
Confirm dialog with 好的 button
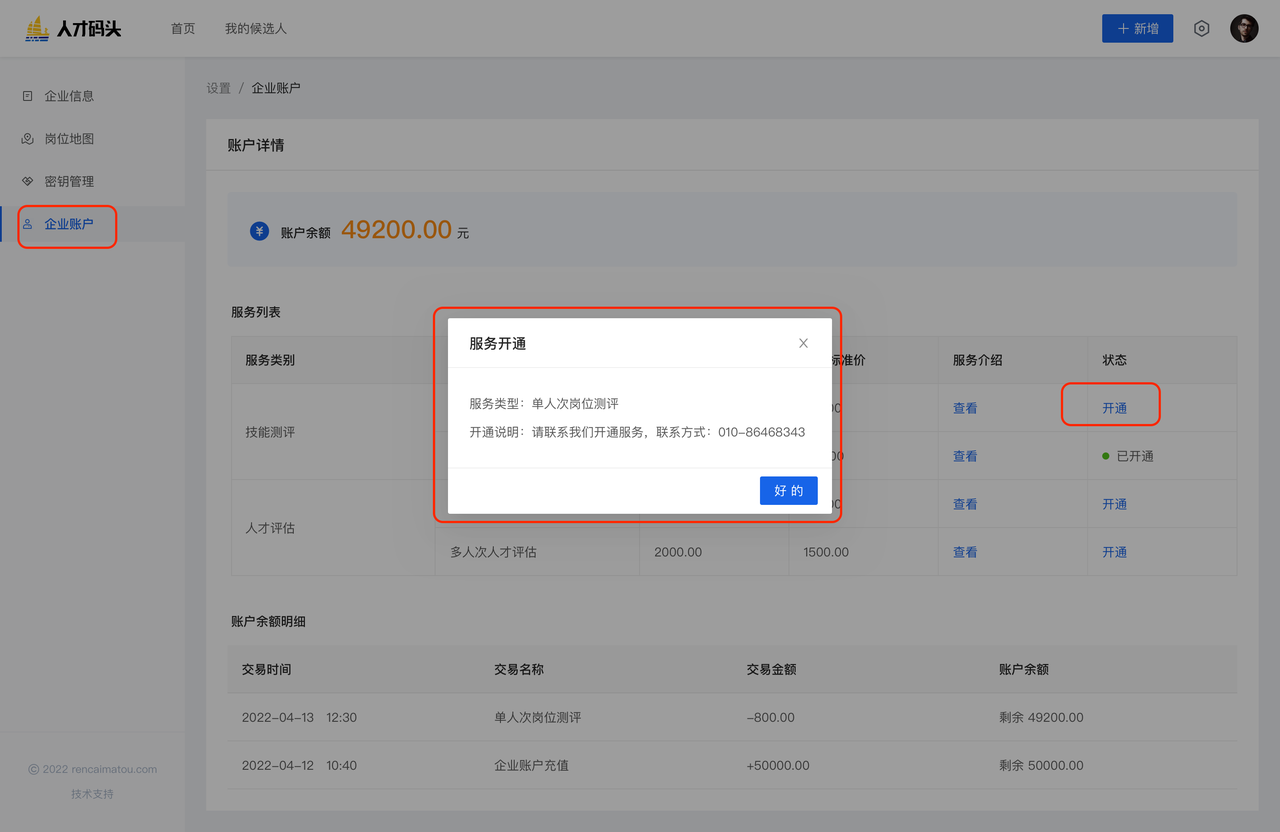(788, 491)
